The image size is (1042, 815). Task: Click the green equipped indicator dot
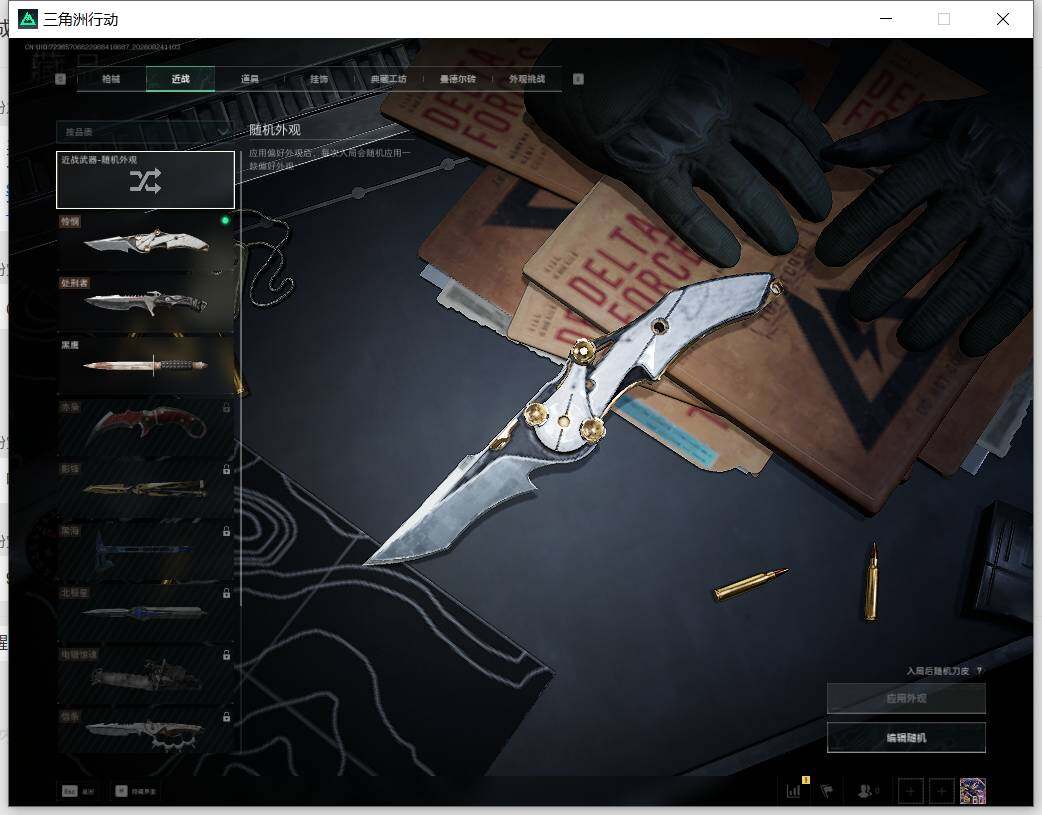click(225, 220)
